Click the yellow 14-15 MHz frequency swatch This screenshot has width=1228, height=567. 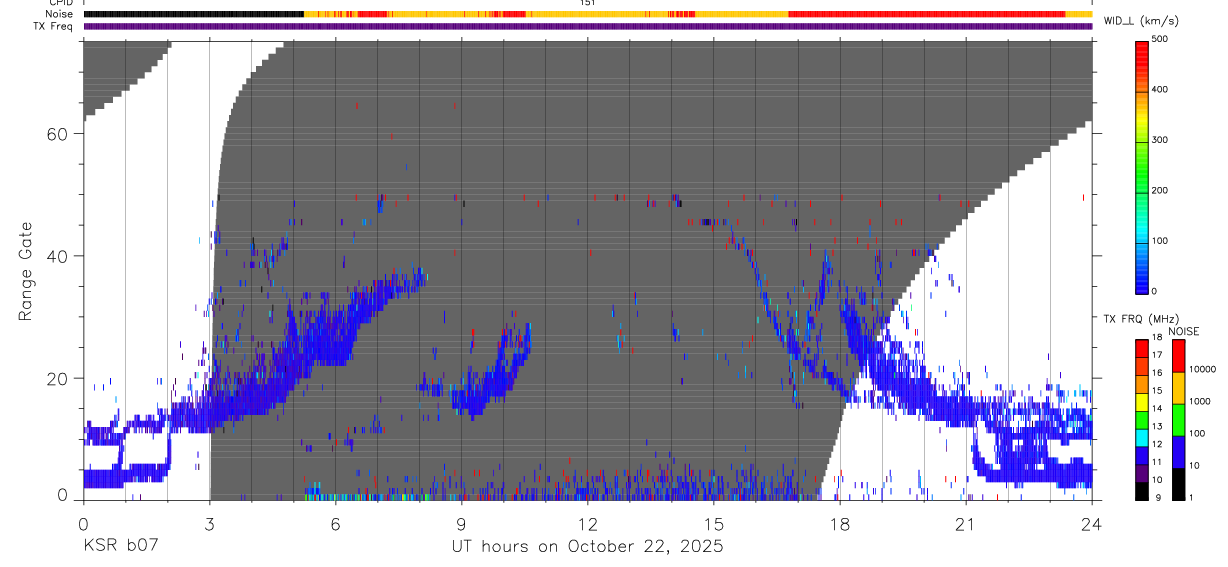coord(1141,401)
